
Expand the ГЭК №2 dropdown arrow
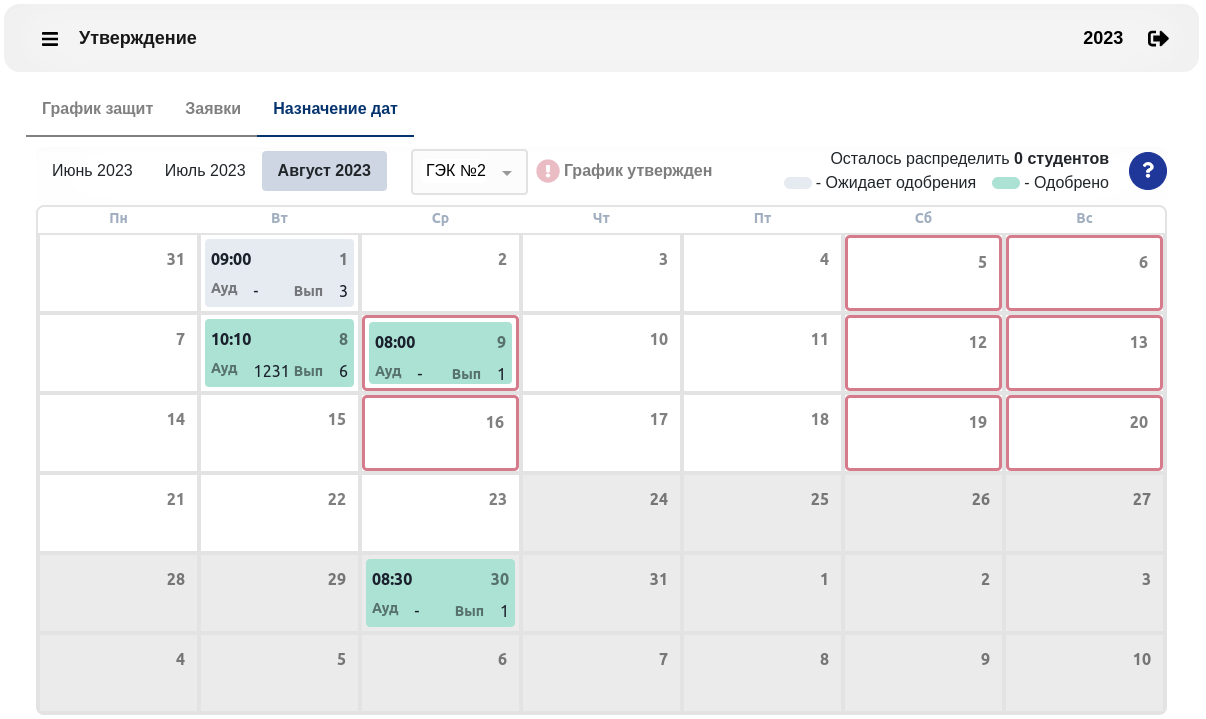coord(507,173)
